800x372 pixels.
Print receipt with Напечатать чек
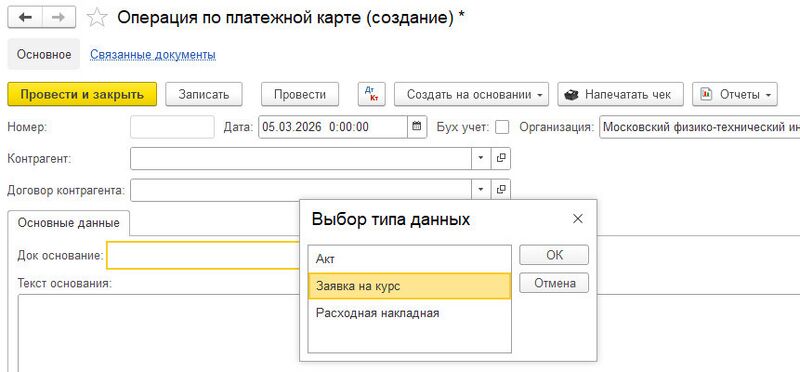(x=620, y=94)
